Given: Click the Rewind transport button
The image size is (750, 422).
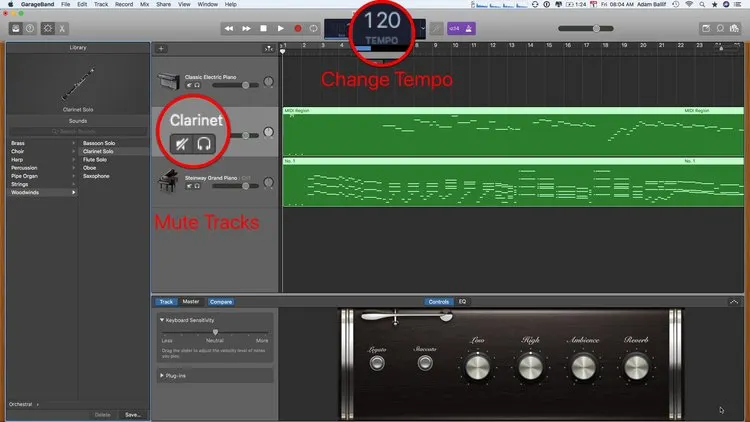Looking at the screenshot, I should point(229,28).
